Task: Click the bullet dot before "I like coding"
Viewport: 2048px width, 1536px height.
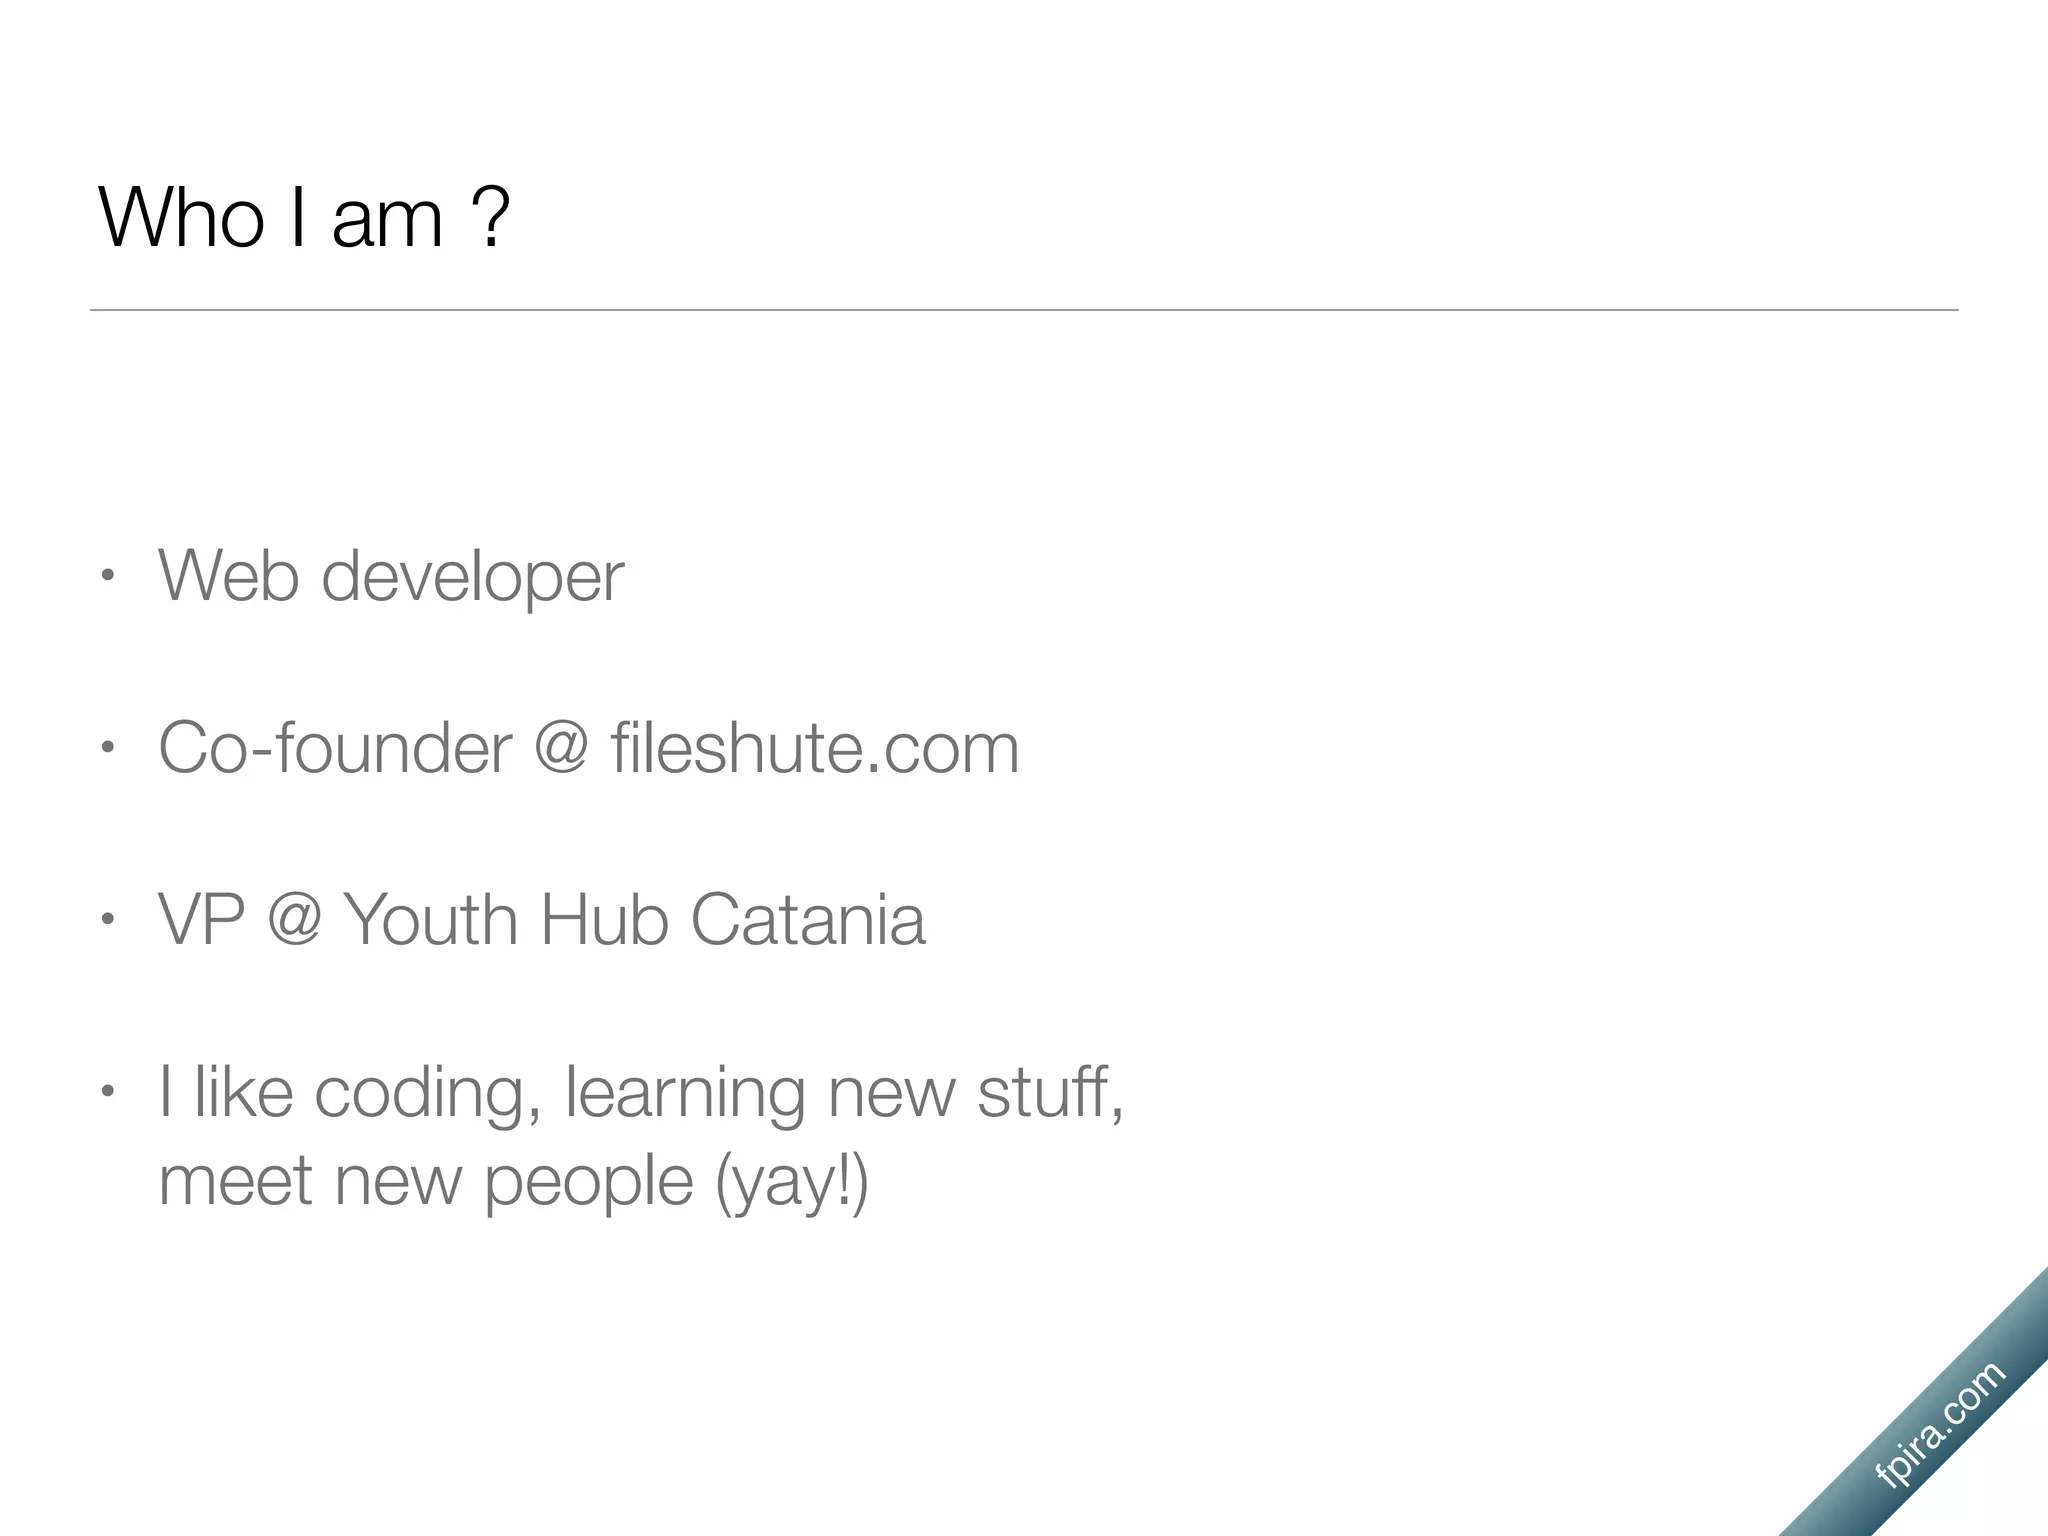Action: pos(108,1091)
